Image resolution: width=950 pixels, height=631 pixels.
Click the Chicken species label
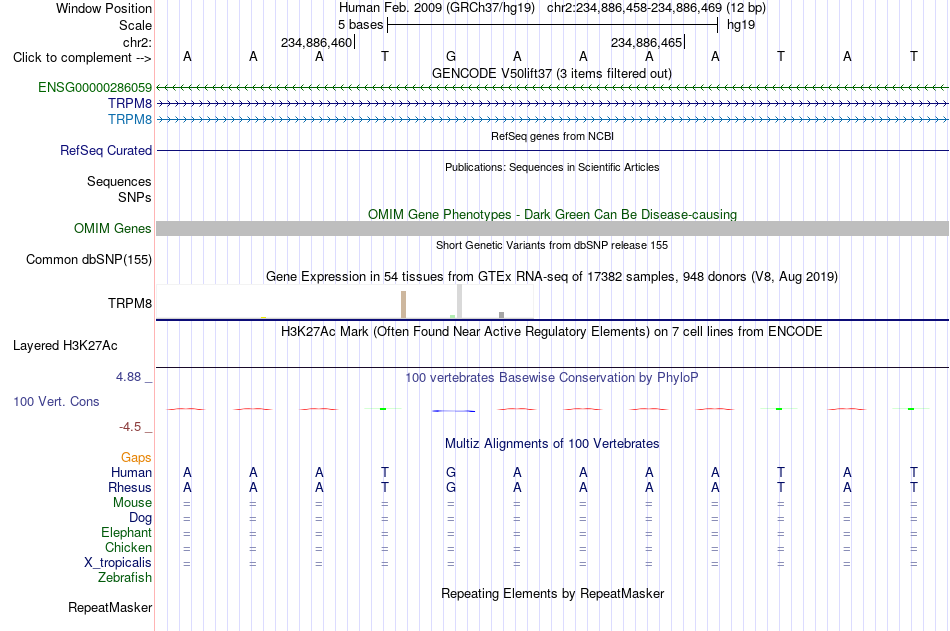tap(128, 547)
